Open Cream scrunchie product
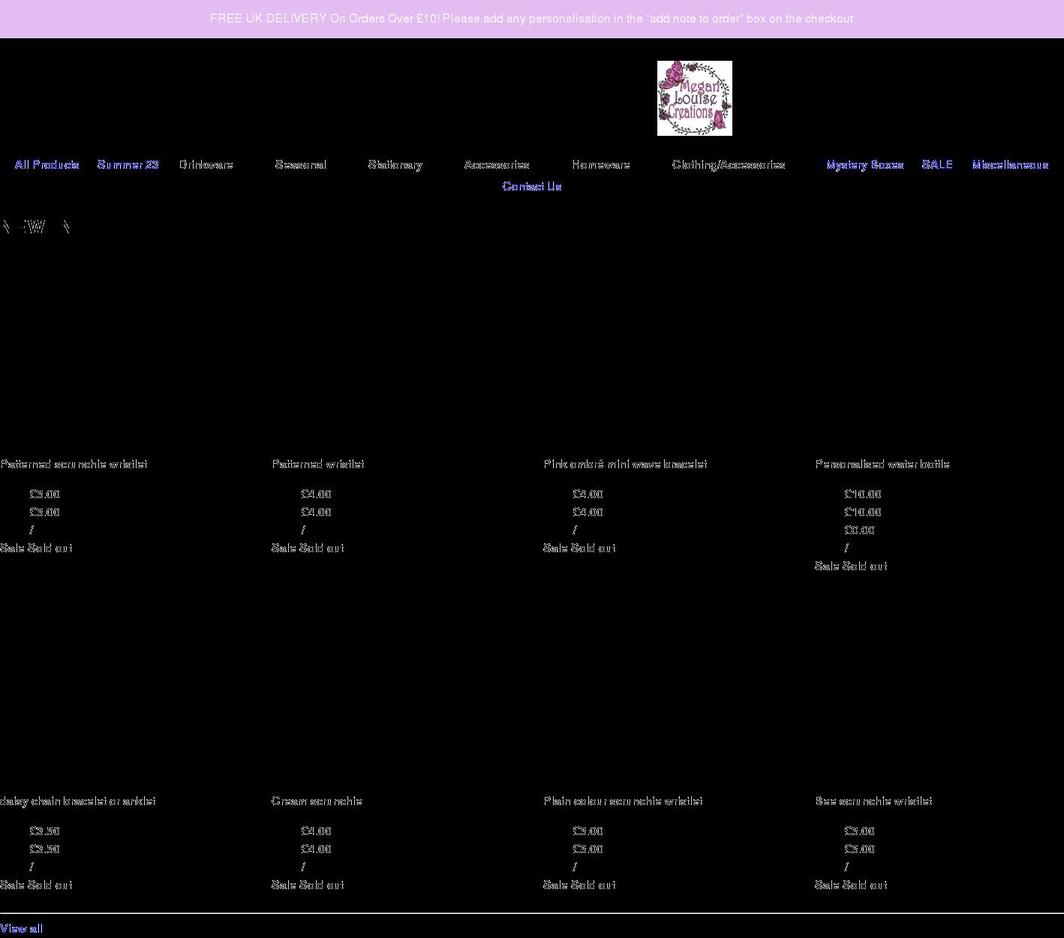The width and height of the screenshot is (1064, 938). point(317,801)
